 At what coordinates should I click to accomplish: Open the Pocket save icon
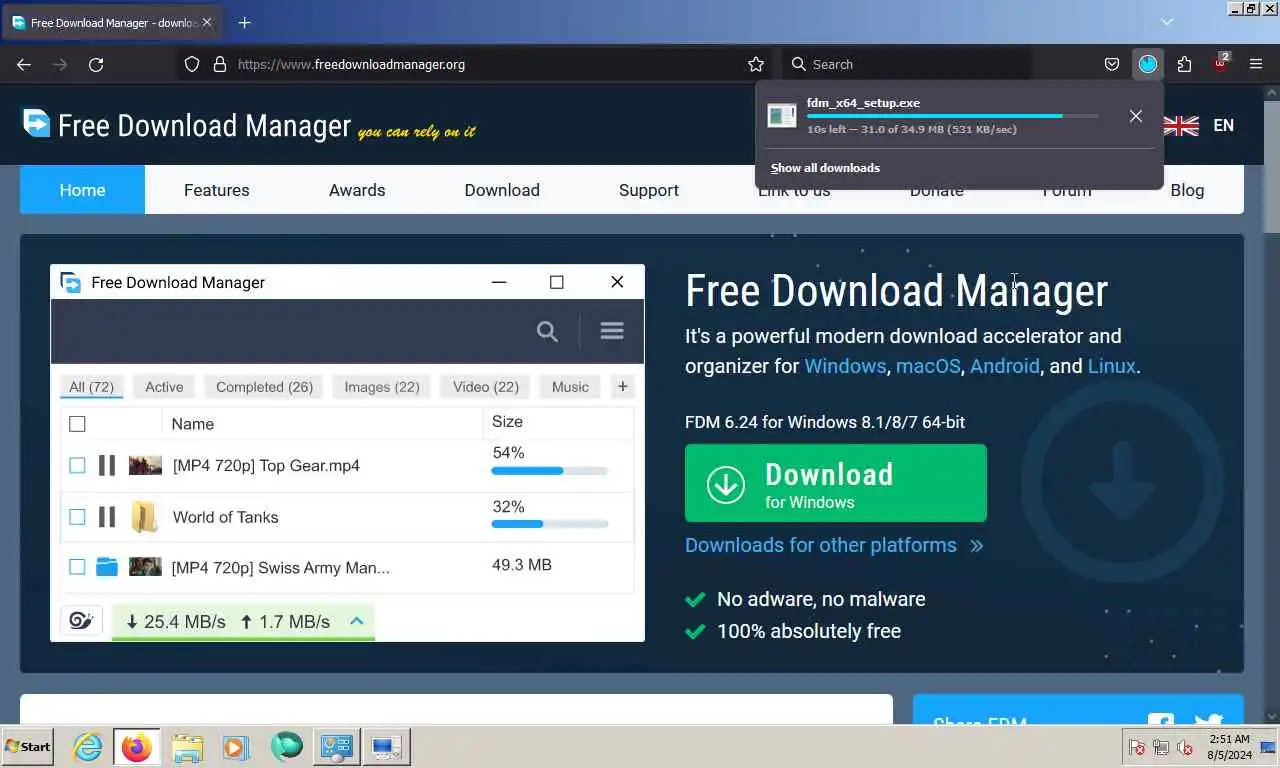coord(1112,64)
